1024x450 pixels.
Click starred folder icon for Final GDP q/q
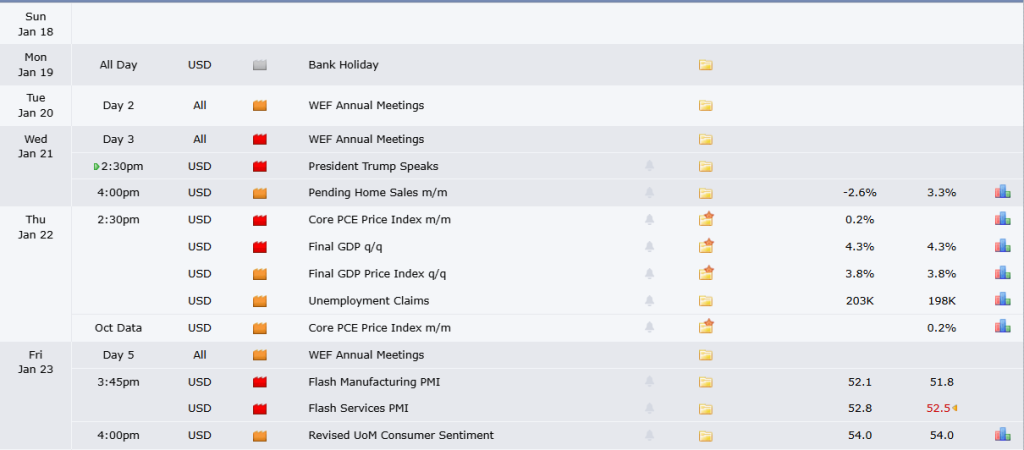(x=706, y=246)
